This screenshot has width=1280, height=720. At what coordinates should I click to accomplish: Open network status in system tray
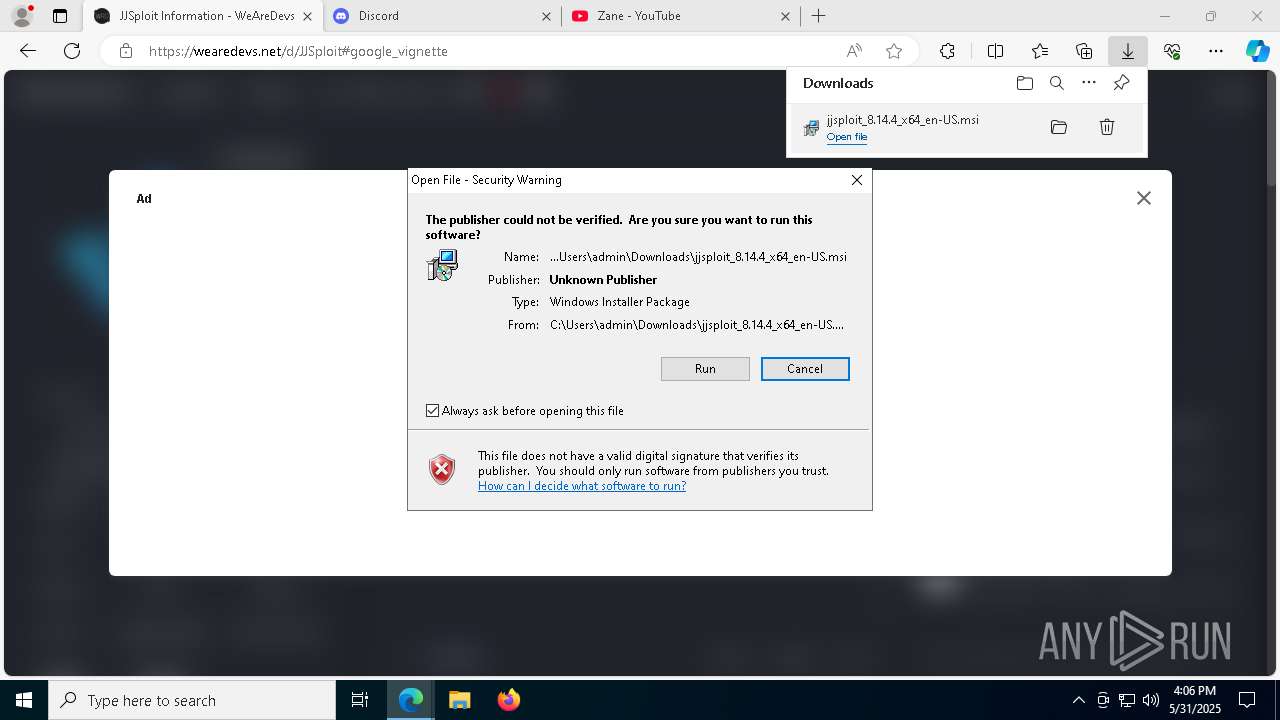click(1127, 700)
